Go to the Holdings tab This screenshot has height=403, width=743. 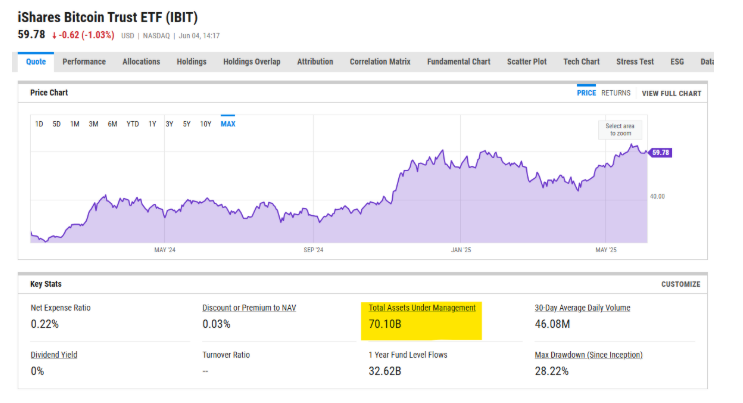tap(191, 62)
